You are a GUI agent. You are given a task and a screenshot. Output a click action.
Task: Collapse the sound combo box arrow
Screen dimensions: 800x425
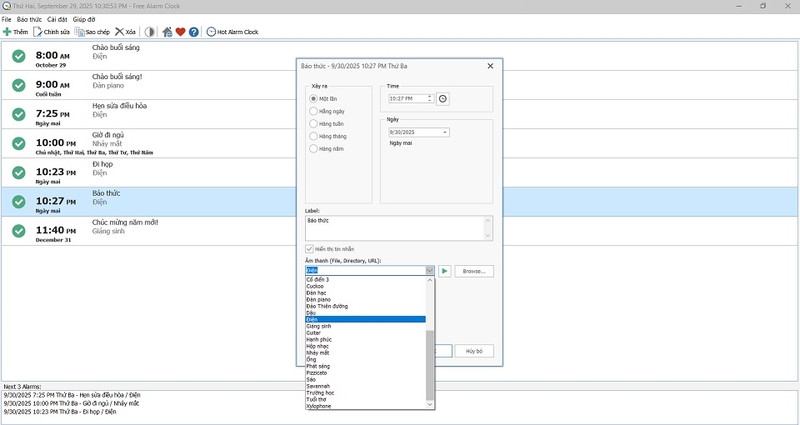click(430, 270)
